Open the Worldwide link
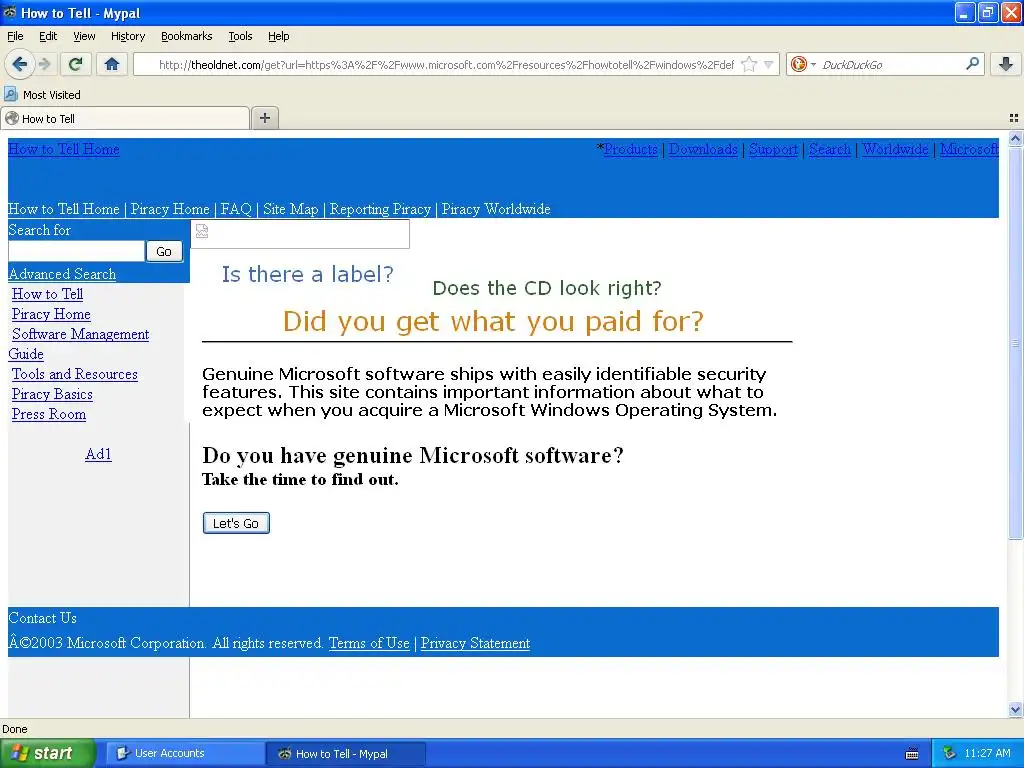The height and width of the screenshot is (768, 1024). [x=895, y=149]
